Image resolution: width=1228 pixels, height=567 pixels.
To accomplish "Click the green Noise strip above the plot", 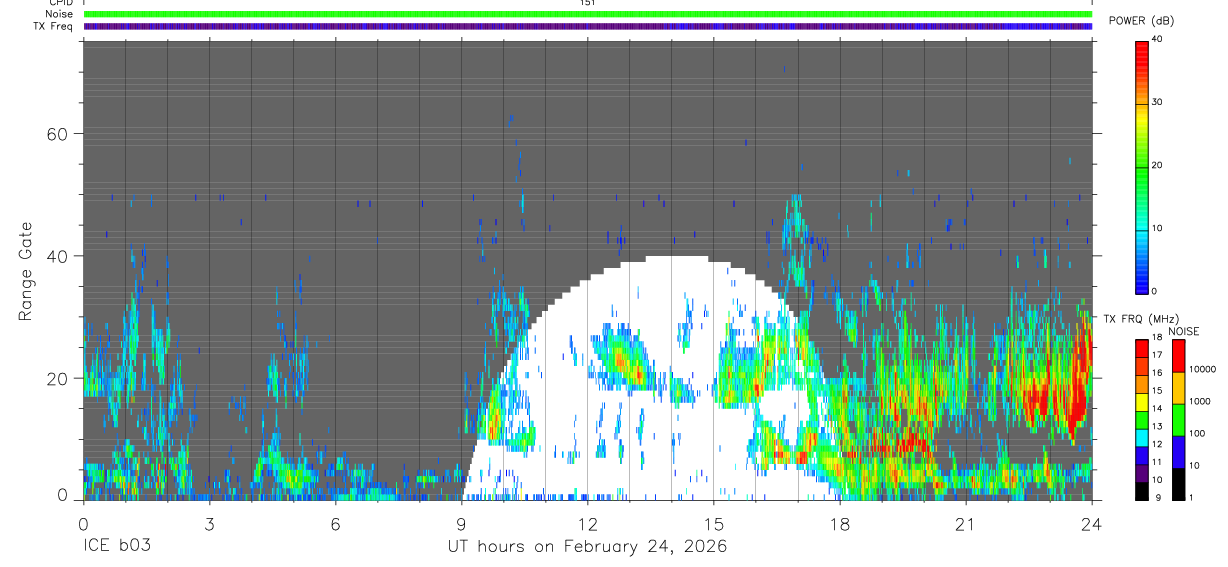I will [588, 14].
